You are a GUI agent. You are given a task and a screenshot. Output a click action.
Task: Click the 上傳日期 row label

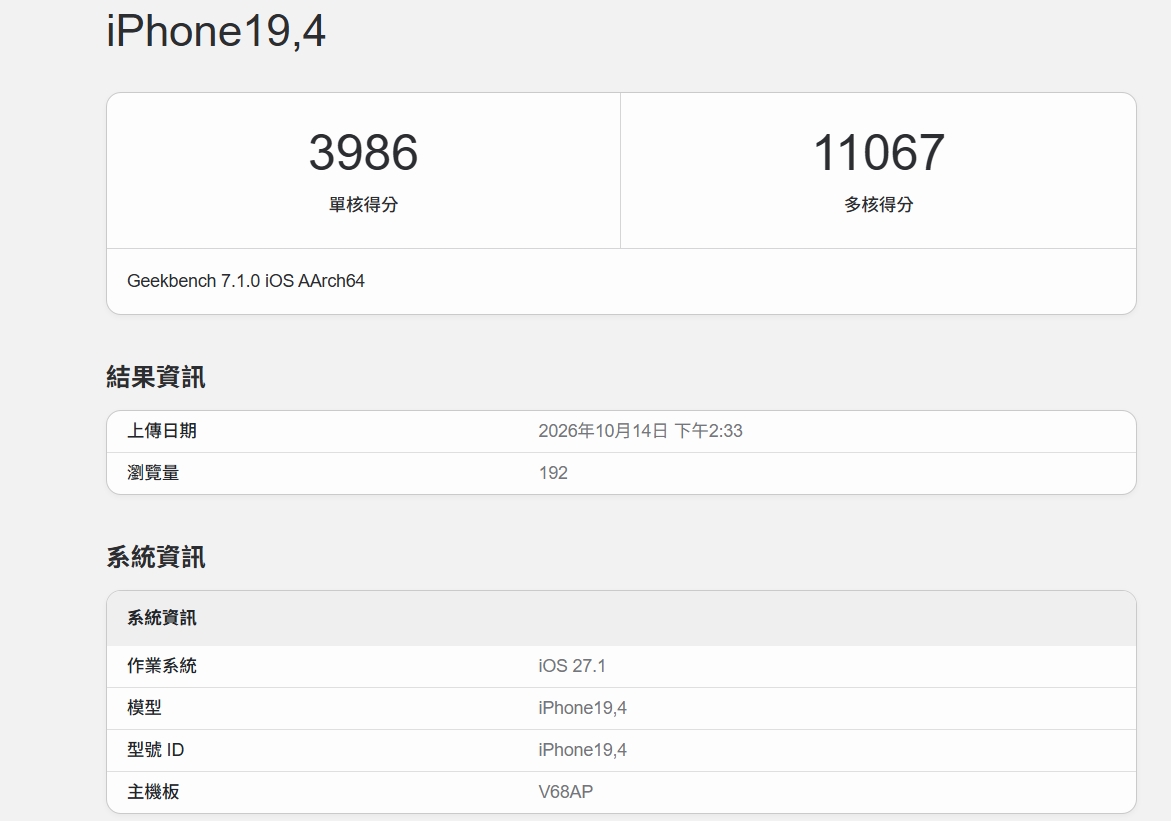coord(161,431)
